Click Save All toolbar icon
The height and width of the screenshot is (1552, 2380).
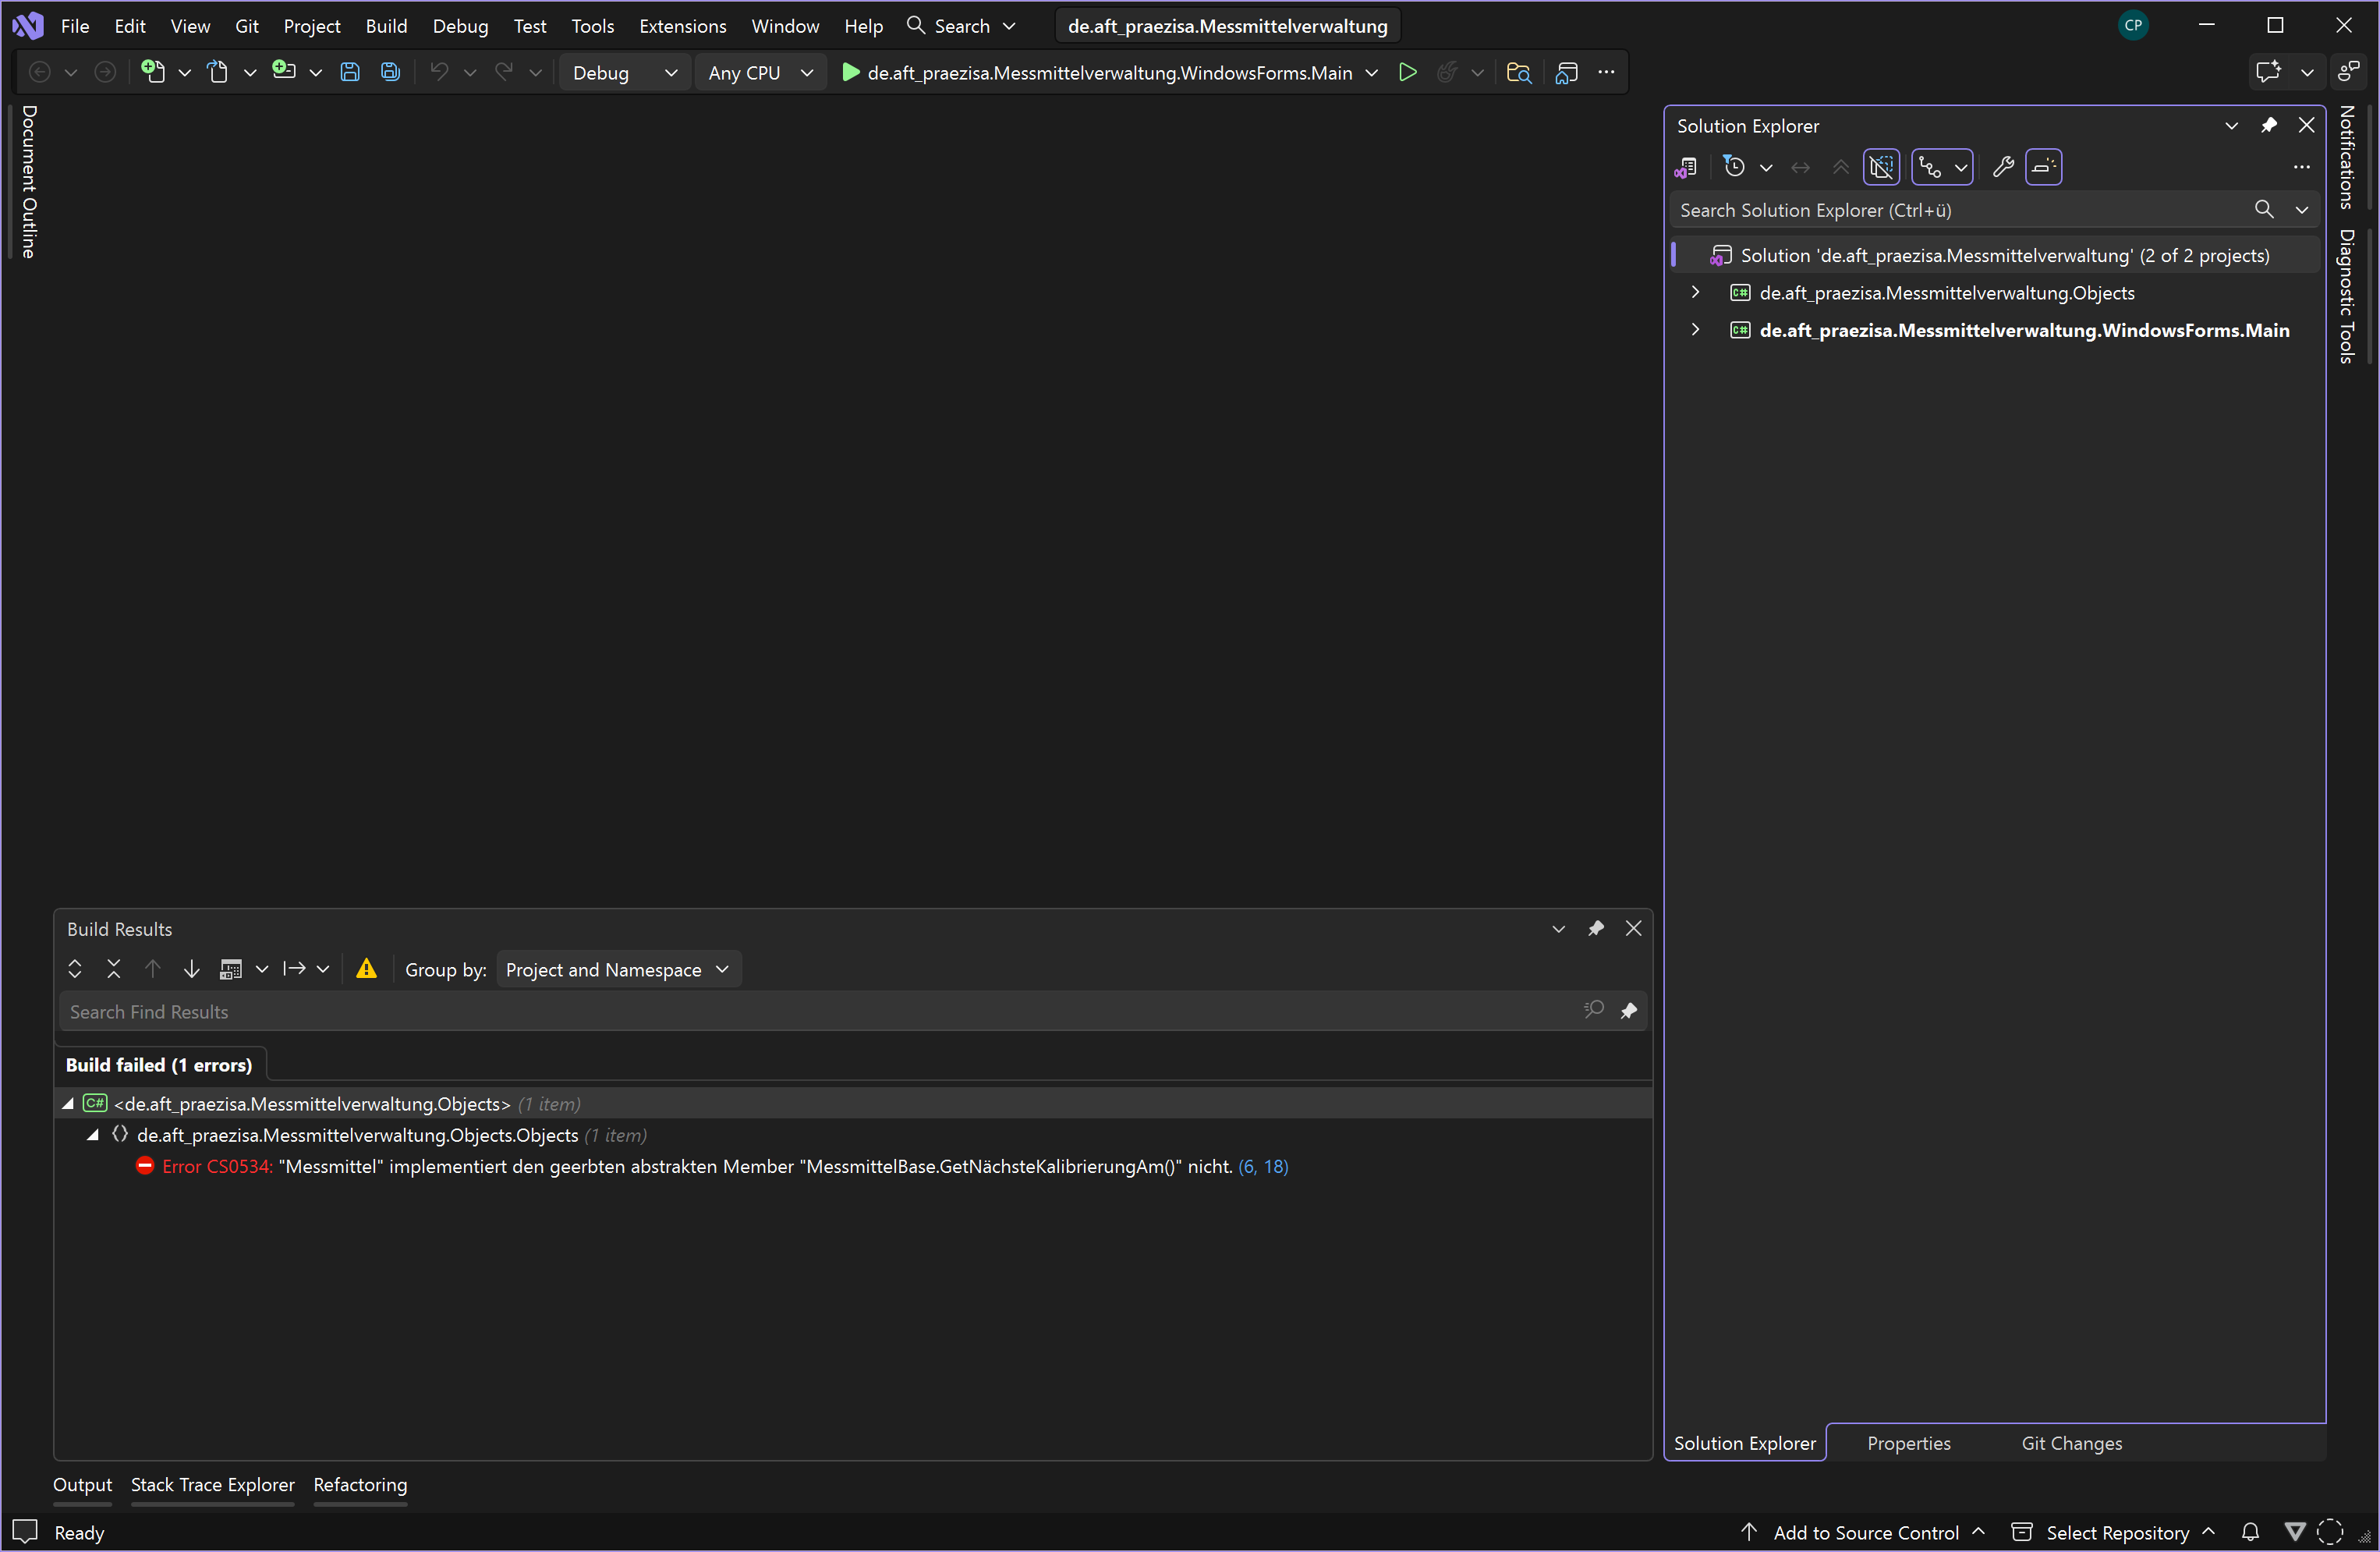390,72
